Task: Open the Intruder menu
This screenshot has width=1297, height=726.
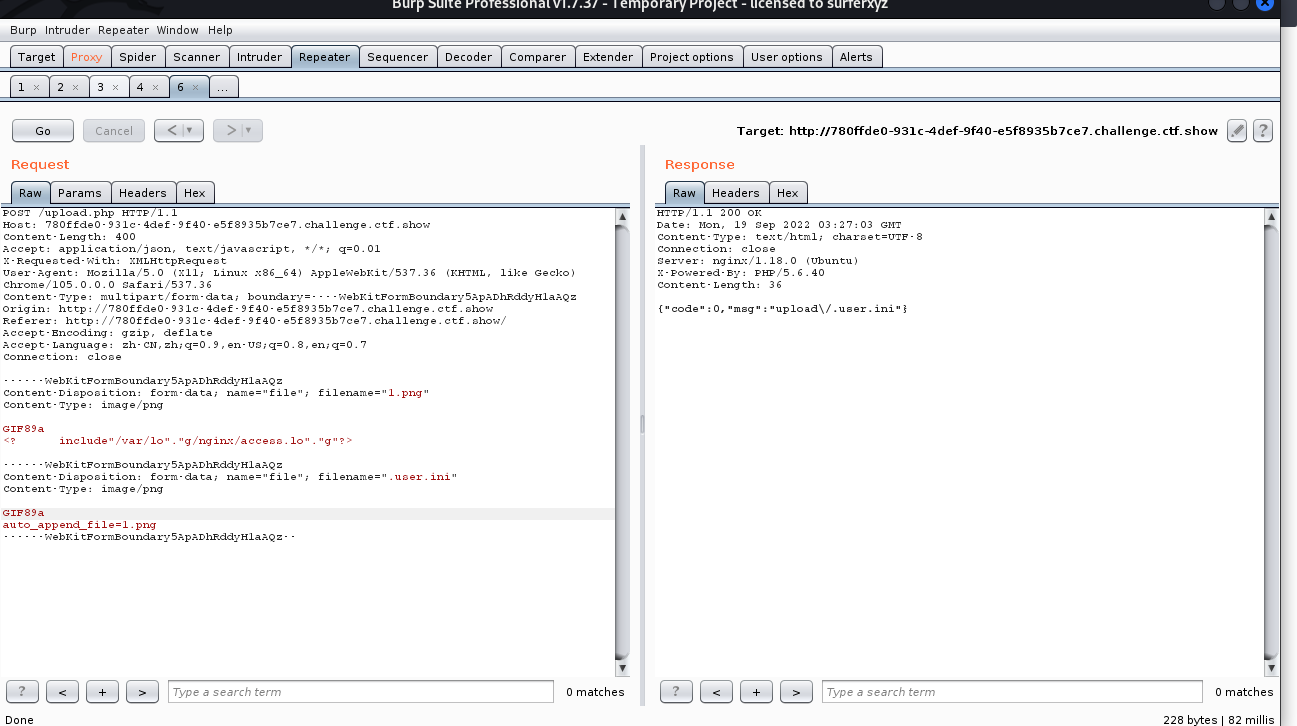Action: tap(67, 30)
